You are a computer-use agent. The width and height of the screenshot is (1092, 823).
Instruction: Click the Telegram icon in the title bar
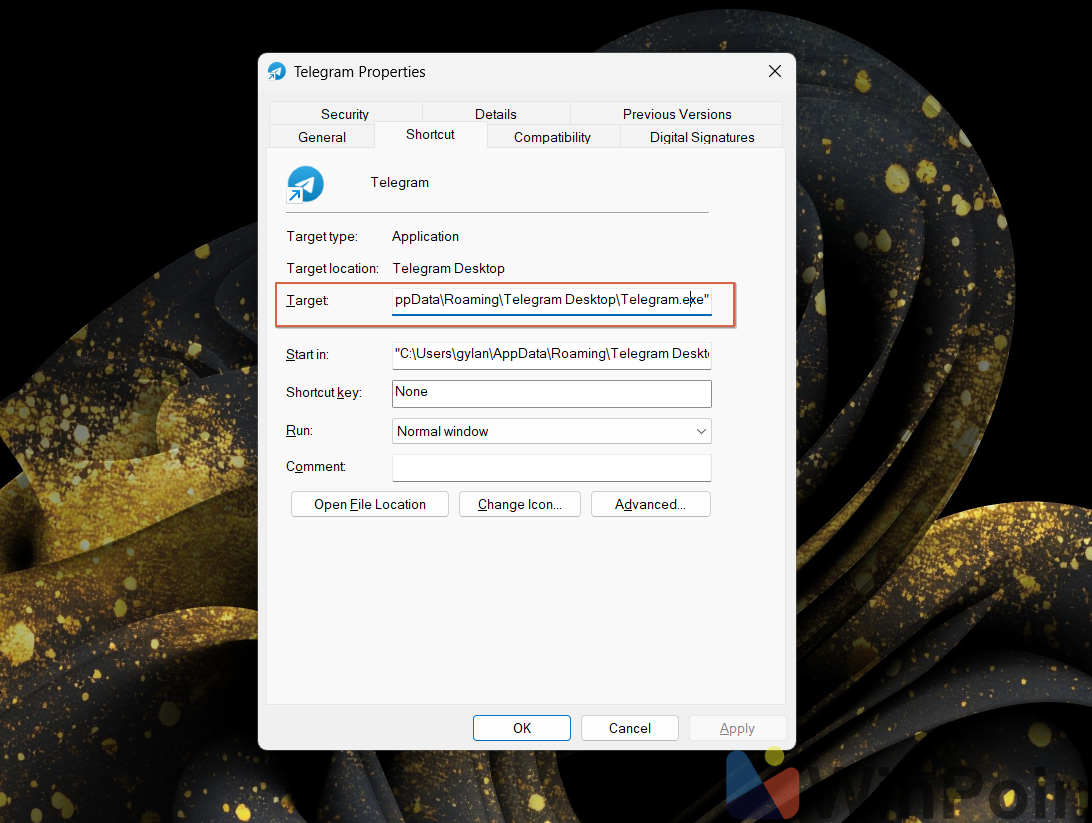277,71
